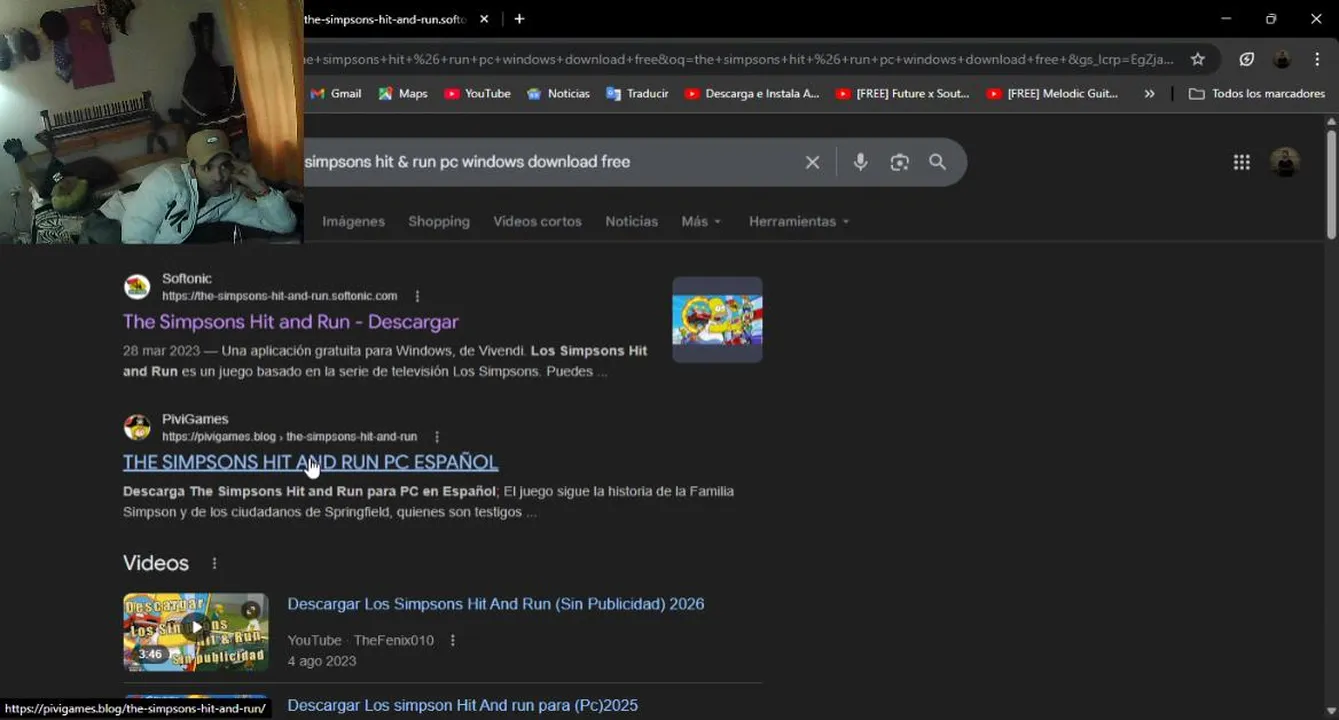Open the Chrome three-dot menu
This screenshot has width=1339, height=720.
[x=1319, y=59]
